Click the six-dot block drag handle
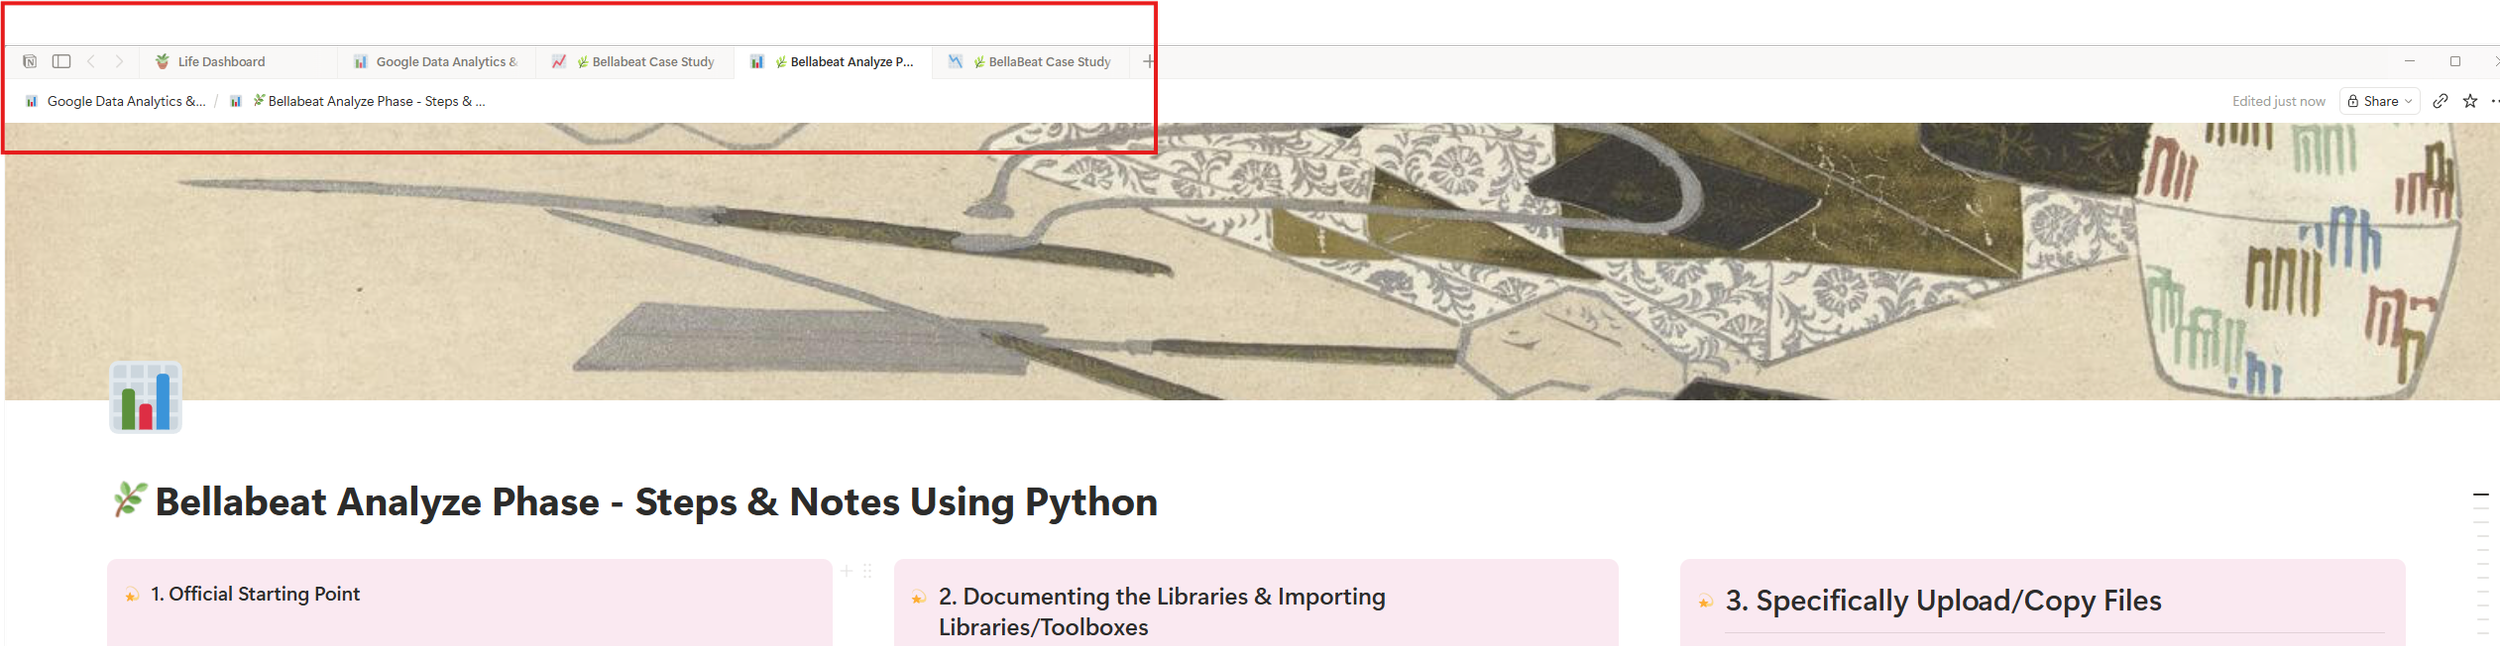Viewport: 2500px width, 646px height. 867,571
